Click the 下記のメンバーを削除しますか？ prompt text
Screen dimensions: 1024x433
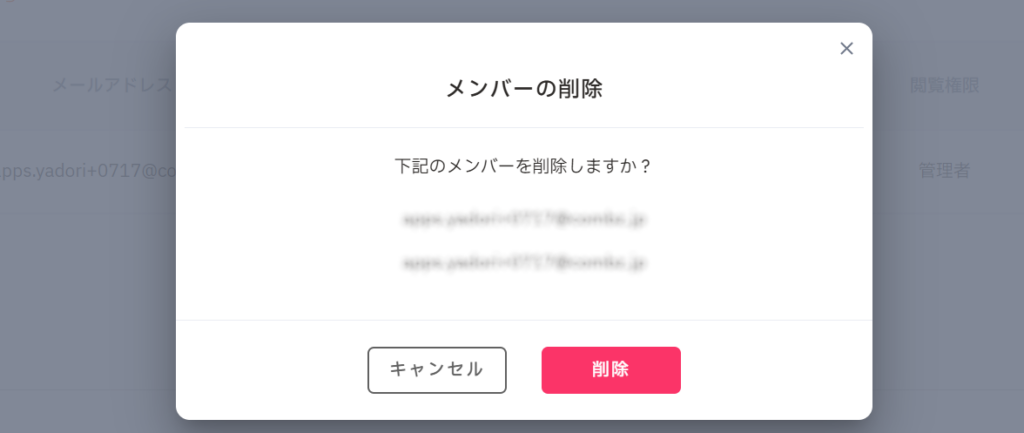point(523,164)
